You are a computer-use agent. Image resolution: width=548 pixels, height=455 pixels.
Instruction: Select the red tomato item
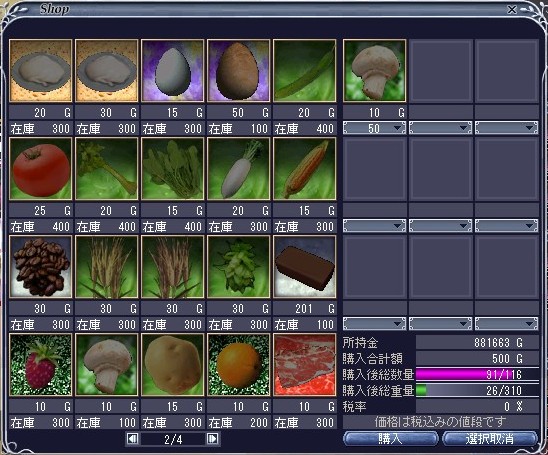point(41,168)
